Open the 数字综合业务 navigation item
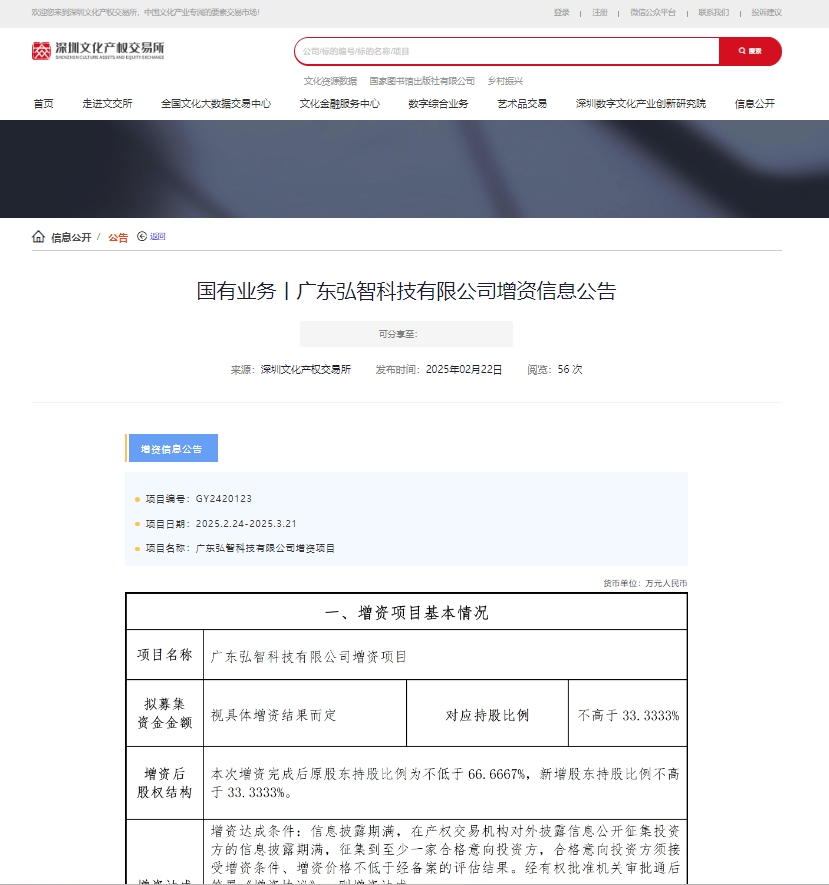829x885 pixels. coord(438,104)
